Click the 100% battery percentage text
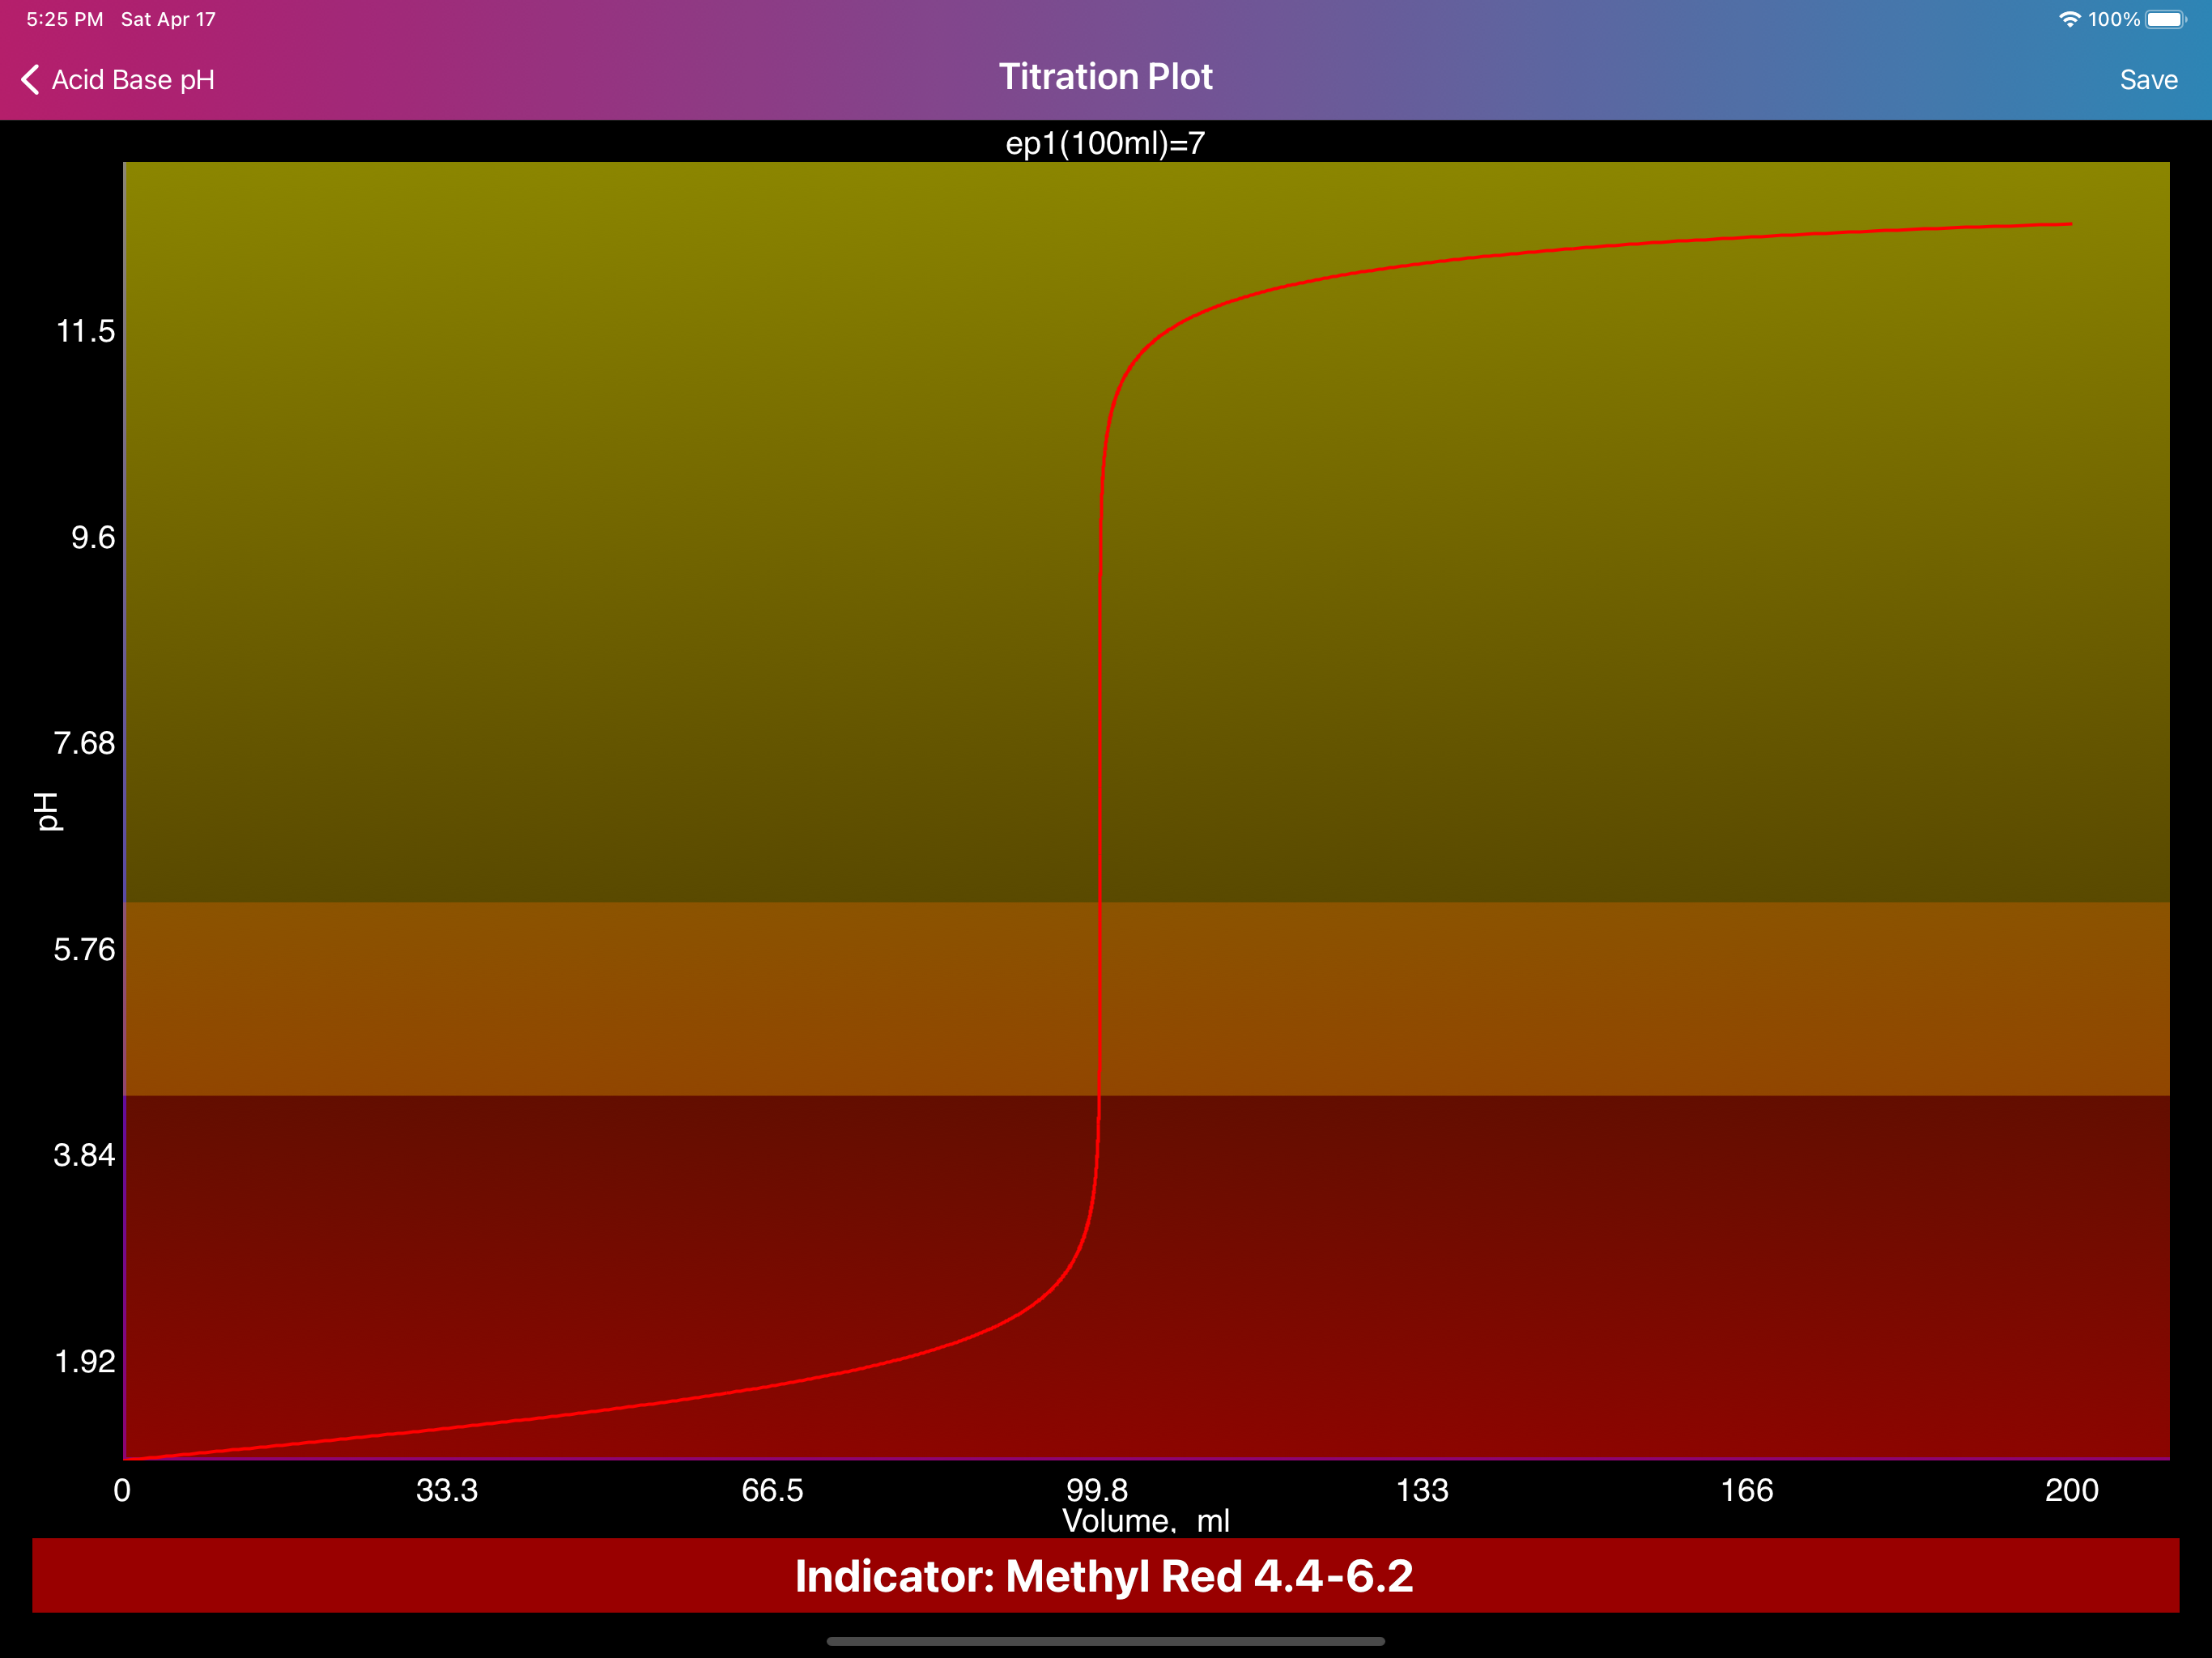Screen dimensions: 2212x1658 2113,20
